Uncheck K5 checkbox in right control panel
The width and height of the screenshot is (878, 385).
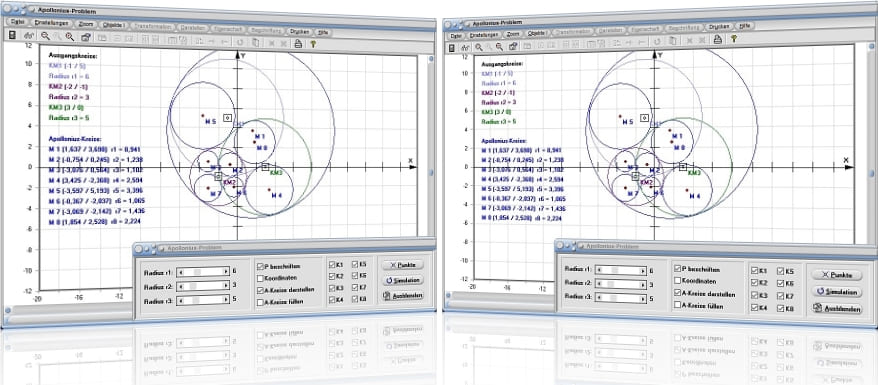[x=781, y=271]
